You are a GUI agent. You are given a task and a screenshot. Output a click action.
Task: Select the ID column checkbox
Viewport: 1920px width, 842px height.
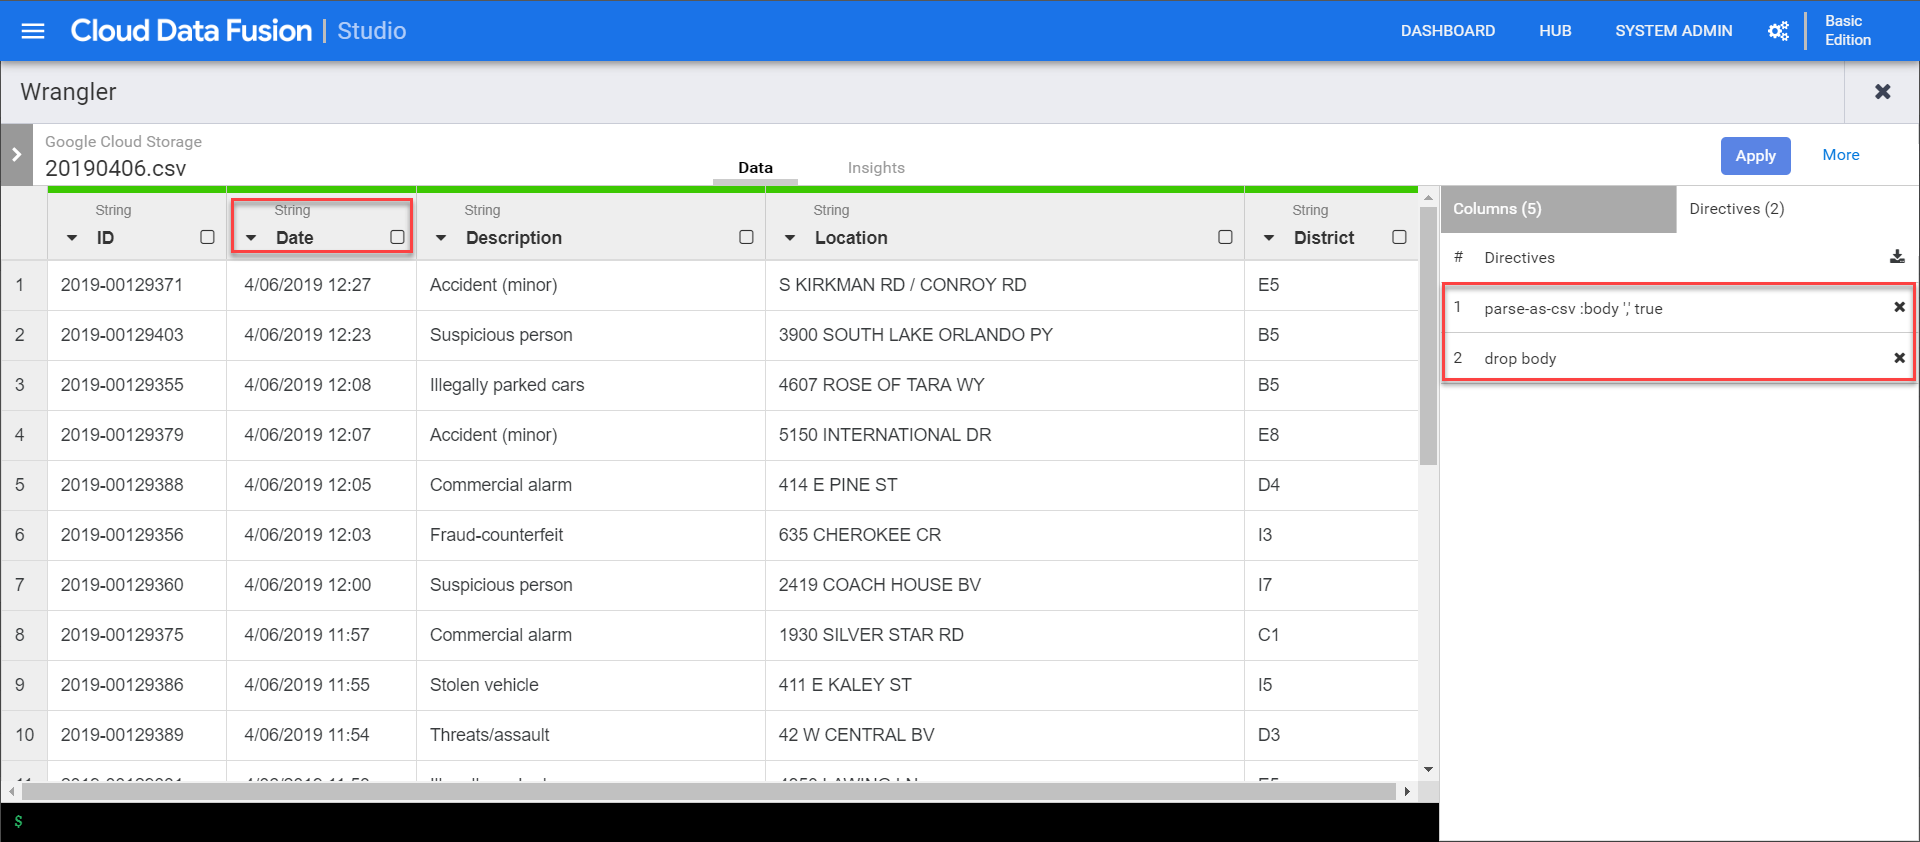pos(207,237)
